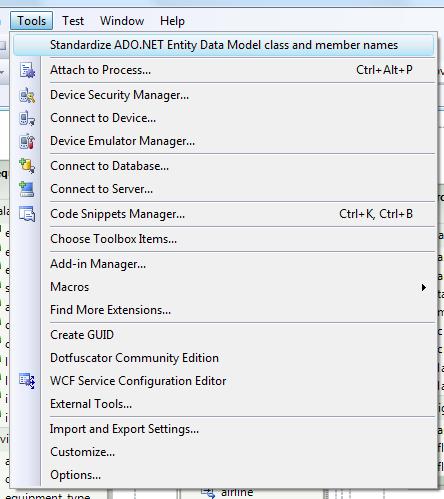Open the Tools menu in the menu bar

coord(31,21)
